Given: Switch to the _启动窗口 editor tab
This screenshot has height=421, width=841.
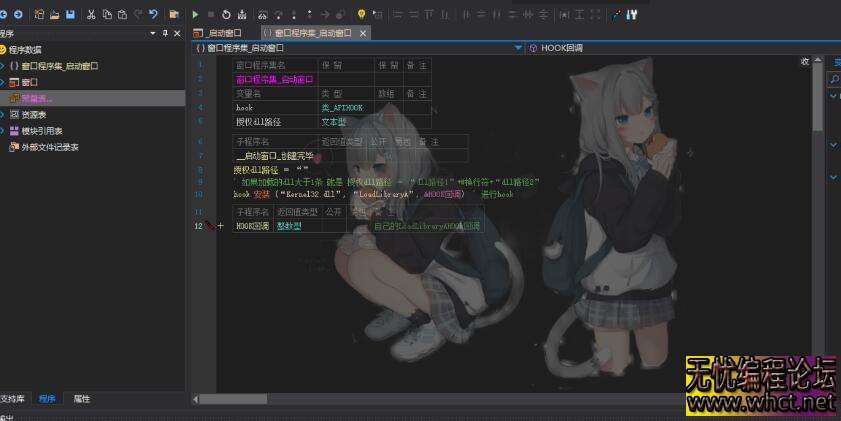Looking at the screenshot, I should tap(218, 33).
